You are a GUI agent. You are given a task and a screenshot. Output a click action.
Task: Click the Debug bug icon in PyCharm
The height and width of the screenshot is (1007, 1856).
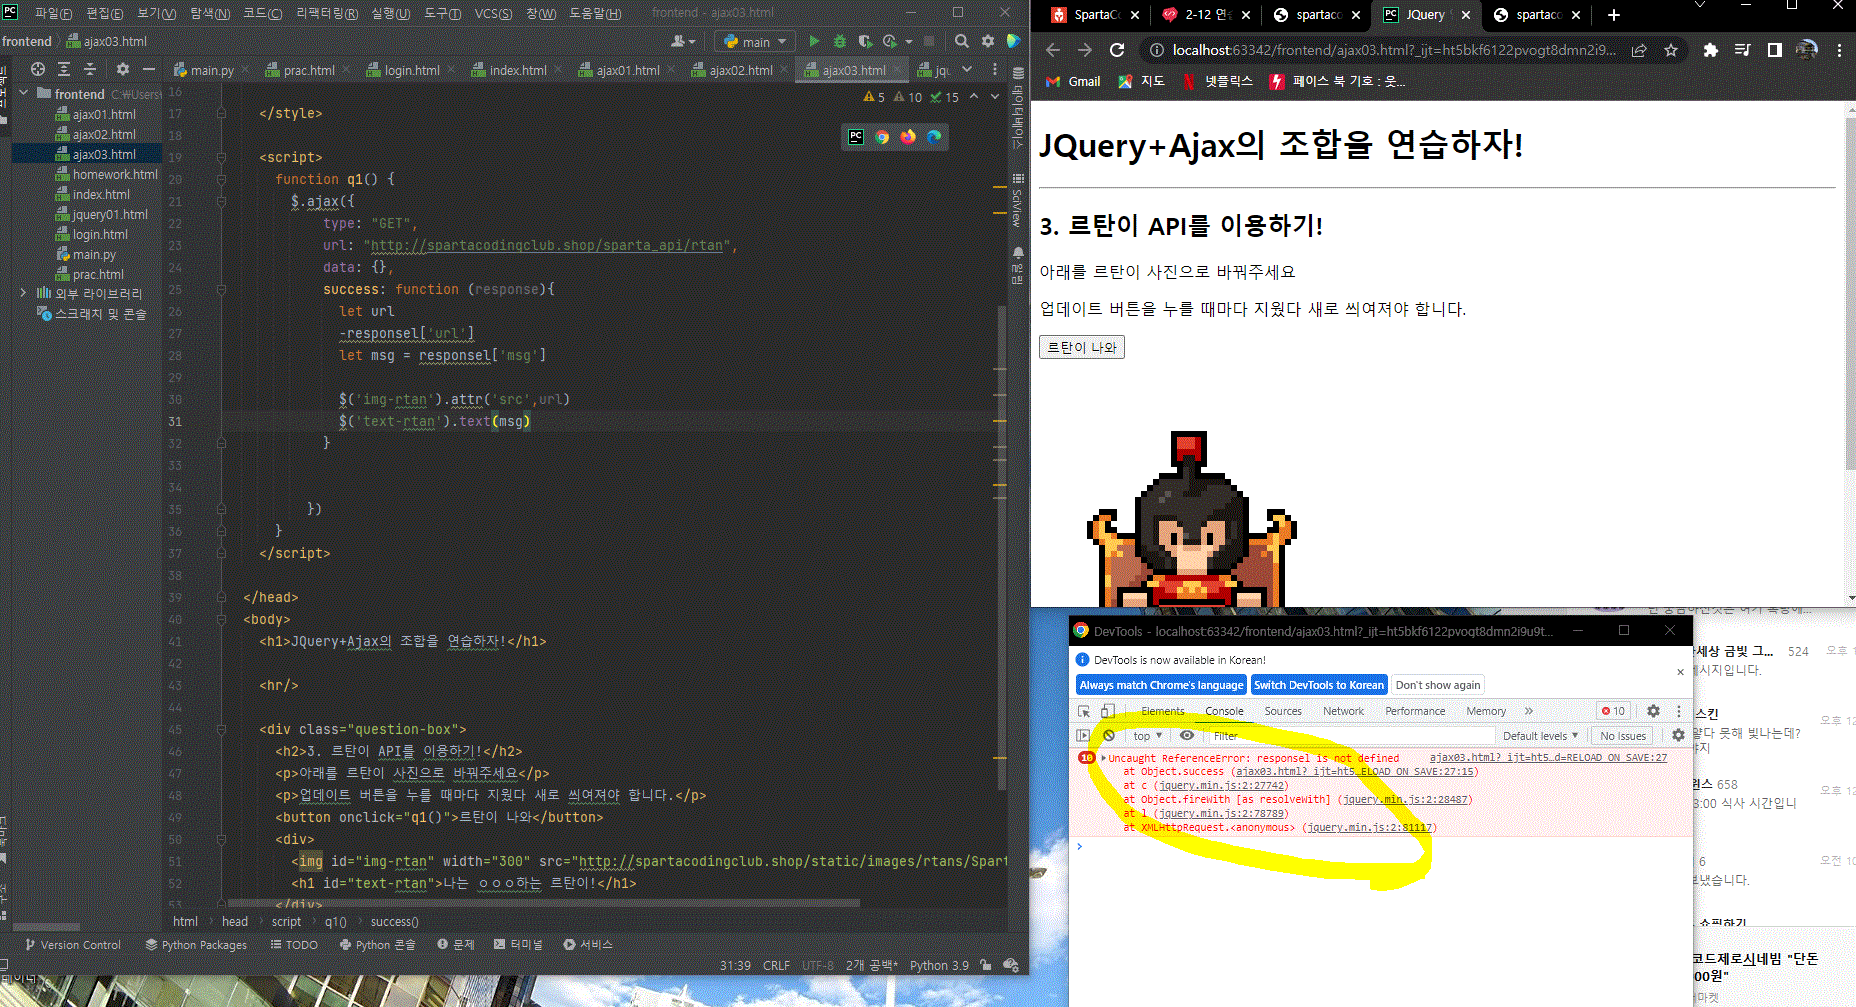pyautogui.click(x=839, y=41)
